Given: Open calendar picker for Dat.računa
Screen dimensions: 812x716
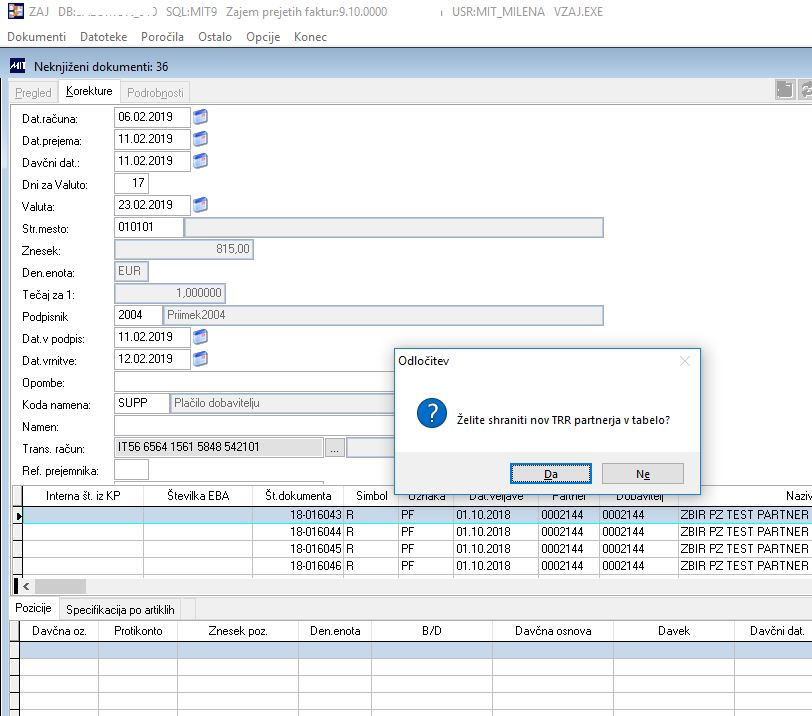Looking at the screenshot, I should click(x=200, y=117).
